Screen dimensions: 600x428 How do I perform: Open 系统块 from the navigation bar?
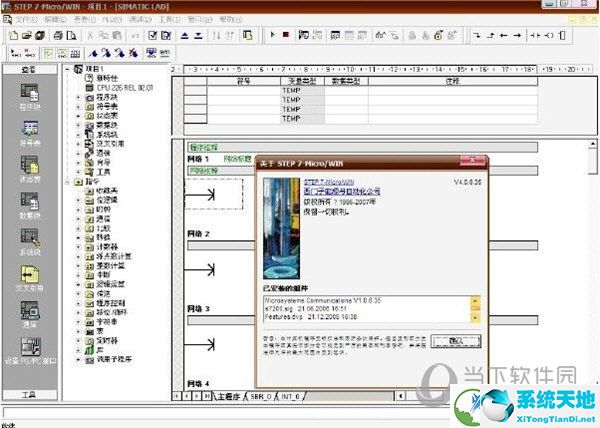pyautogui.click(x=30, y=242)
